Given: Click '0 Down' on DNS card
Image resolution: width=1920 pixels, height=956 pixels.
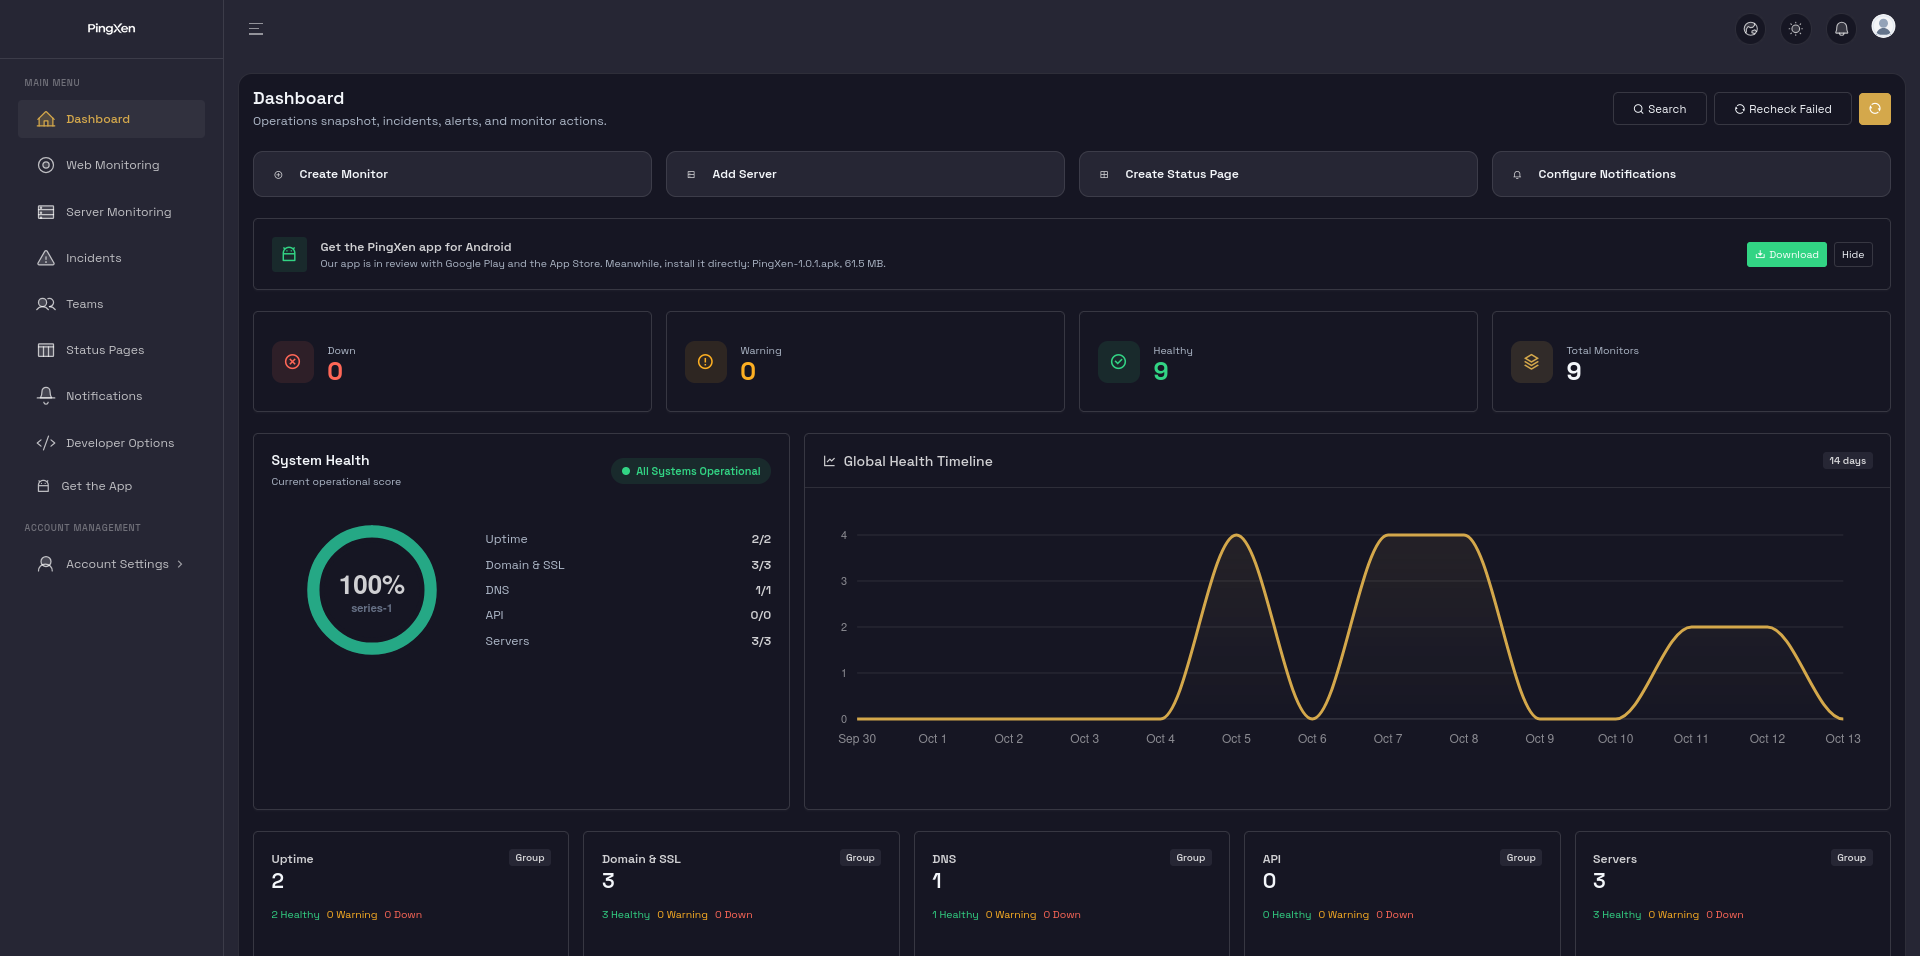Looking at the screenshot, I should 1062,915.
